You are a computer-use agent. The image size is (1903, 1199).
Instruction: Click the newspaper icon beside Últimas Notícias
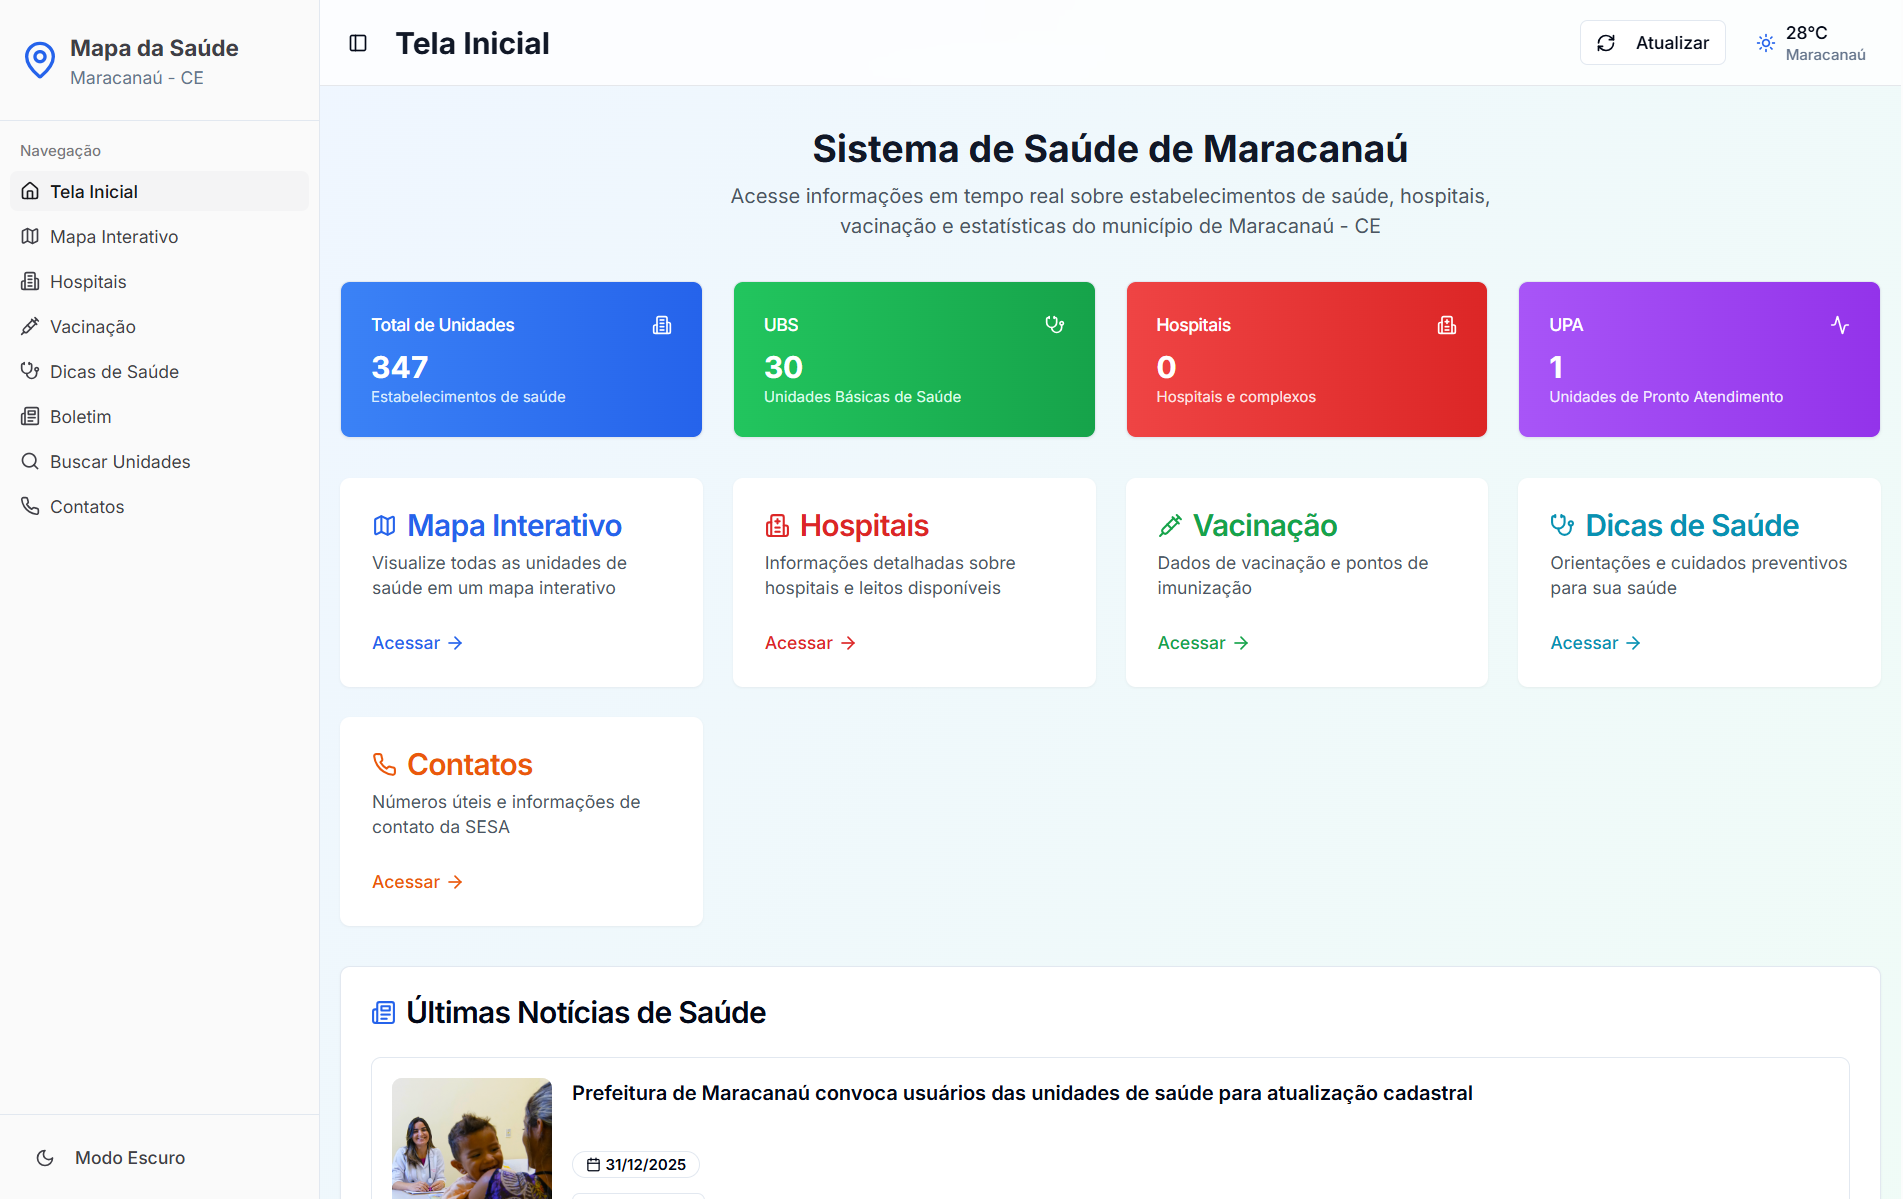tap(383, 1013)
